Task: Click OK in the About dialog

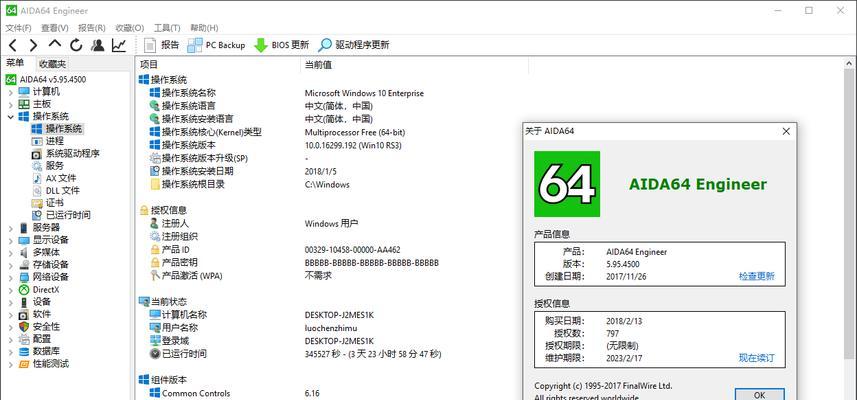Action: 759,394
